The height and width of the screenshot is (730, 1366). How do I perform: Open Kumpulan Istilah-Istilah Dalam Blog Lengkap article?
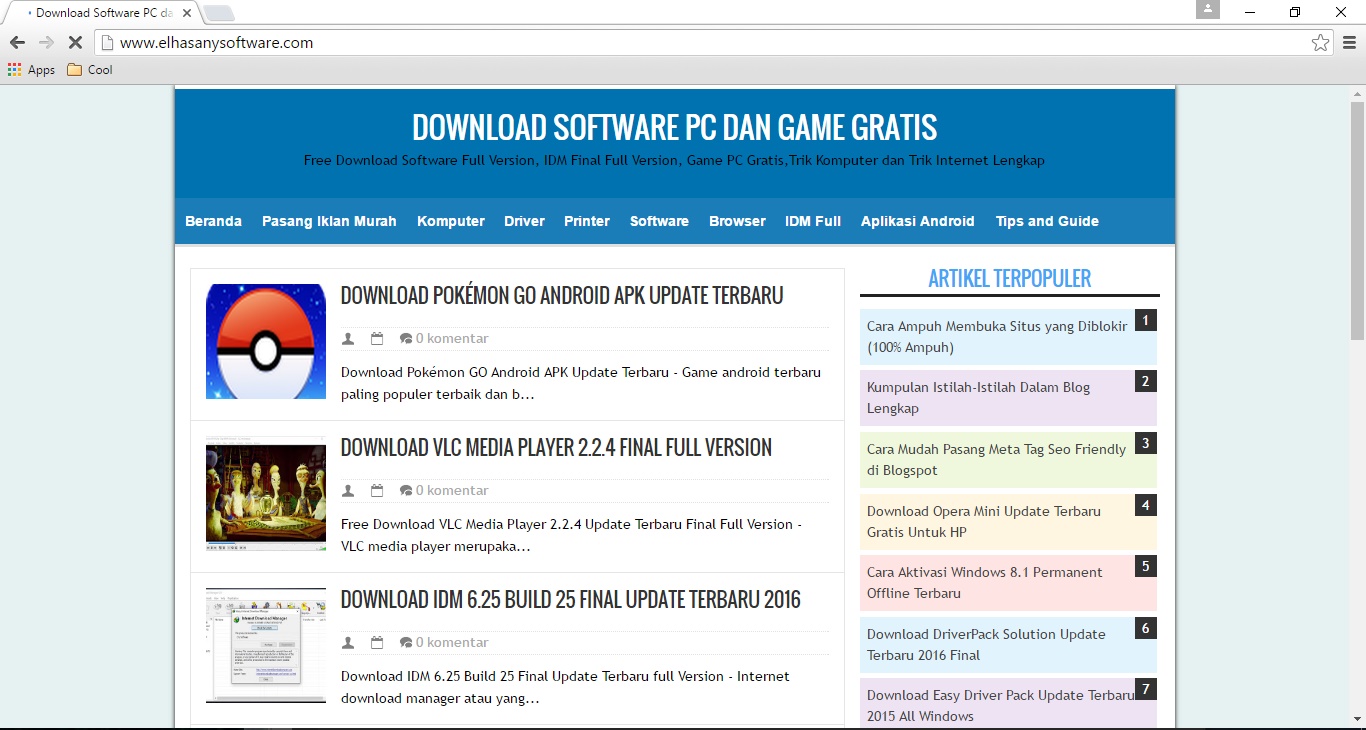978,398
